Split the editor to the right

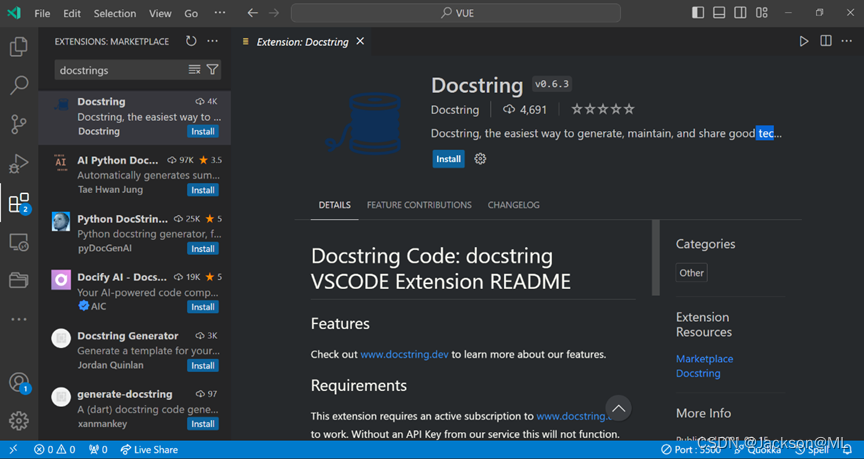[x=825, y=41]
